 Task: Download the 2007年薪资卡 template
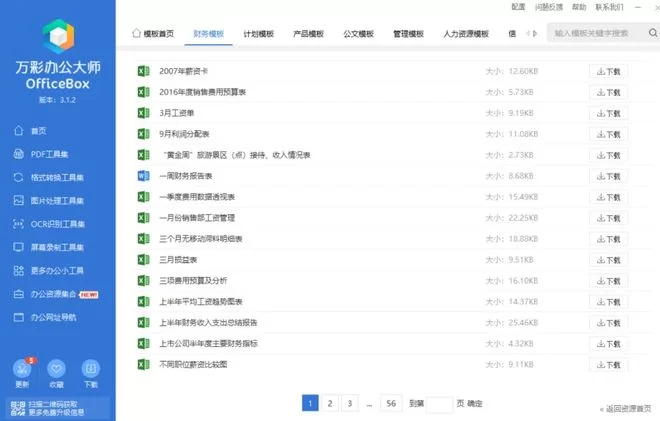point(608,72)
